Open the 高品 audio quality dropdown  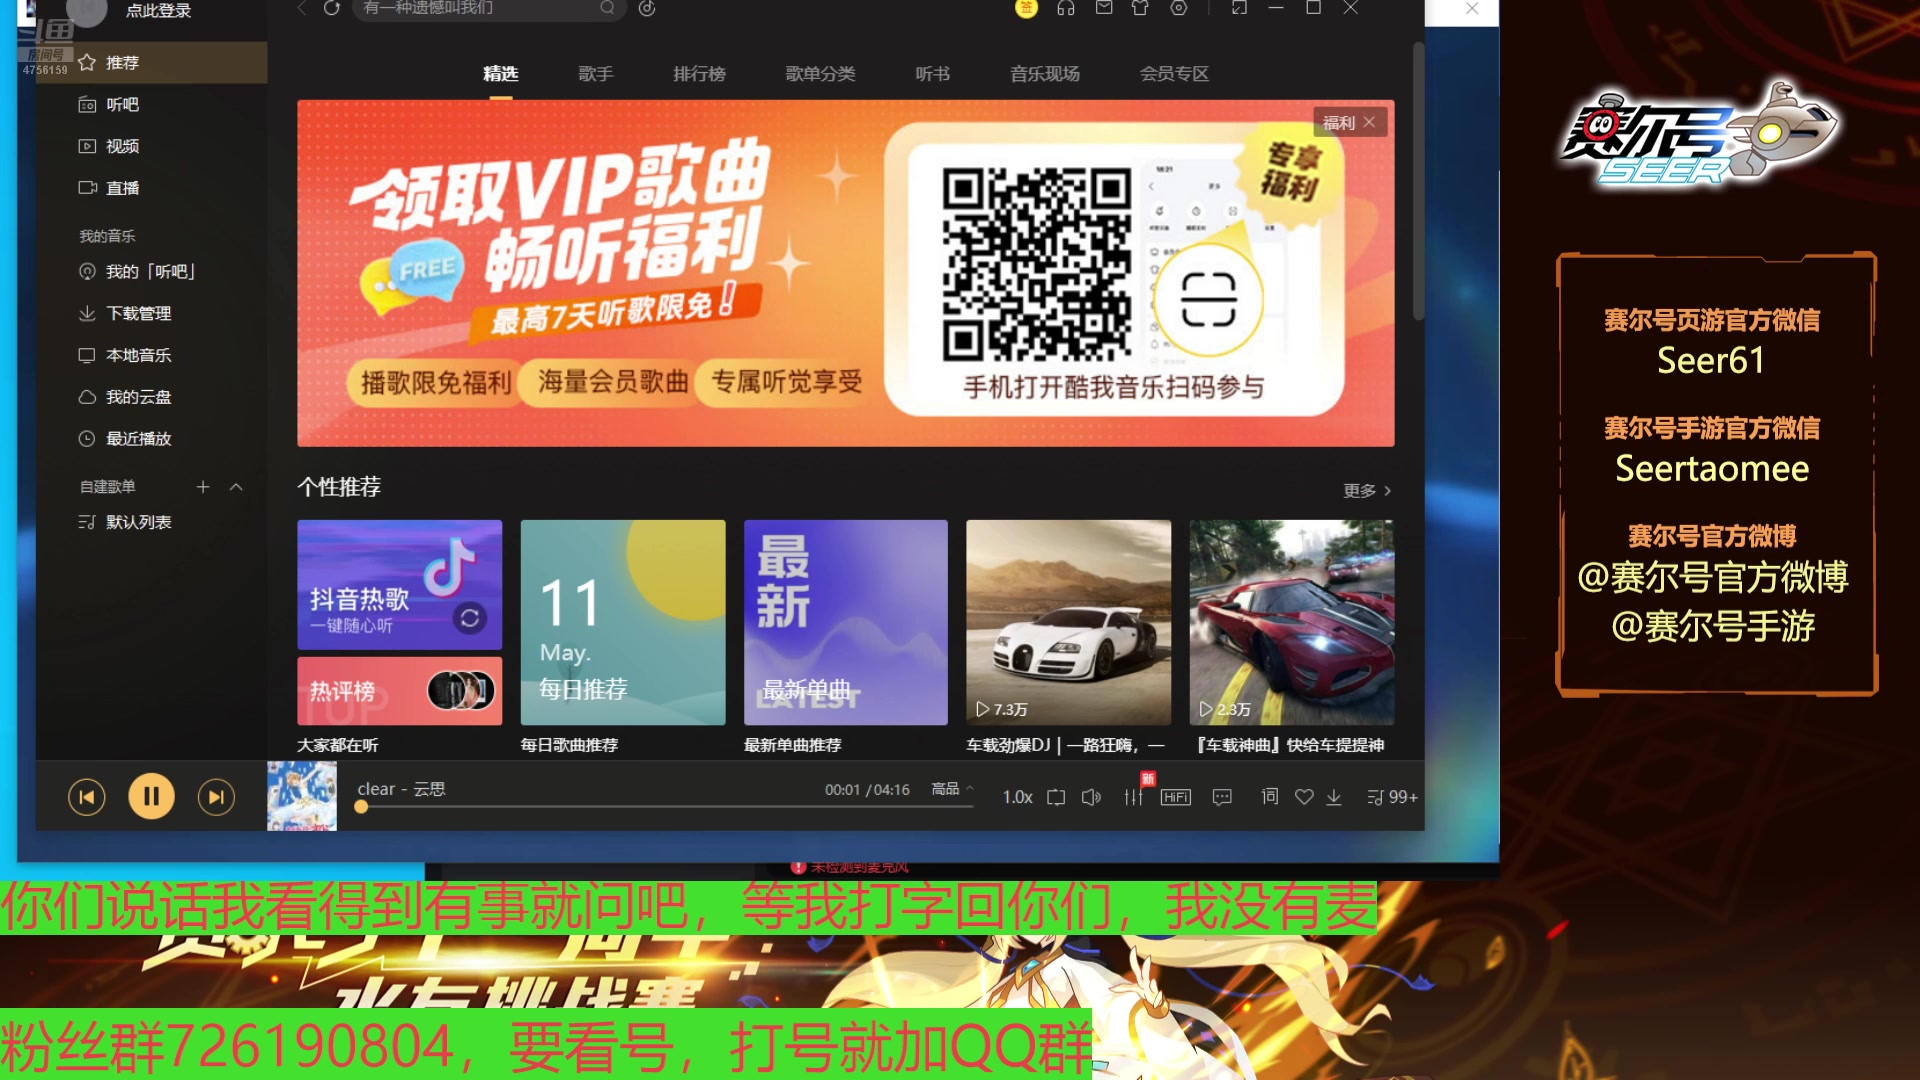click(952, 789)
